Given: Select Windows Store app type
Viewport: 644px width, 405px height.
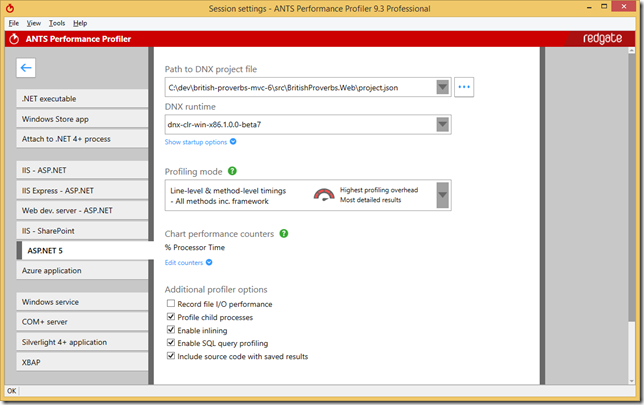Looking at the screenshot, I should click(82, 119).
